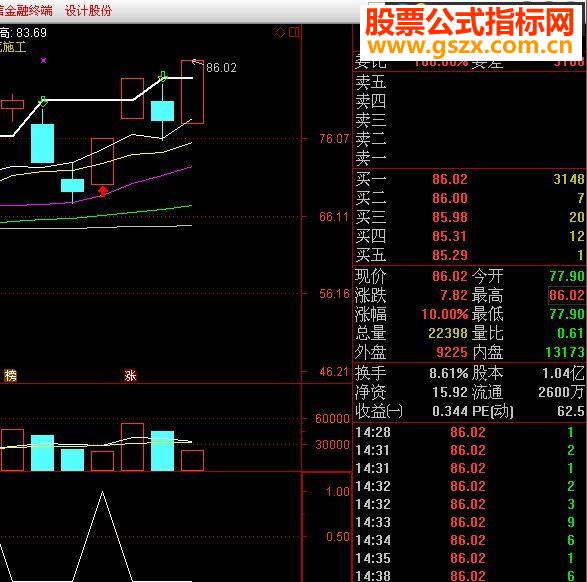Screen dimensions: 587x582
Task: Click the 流通 value 2600万
Action: pyautogui.click(x=561, y=392)
